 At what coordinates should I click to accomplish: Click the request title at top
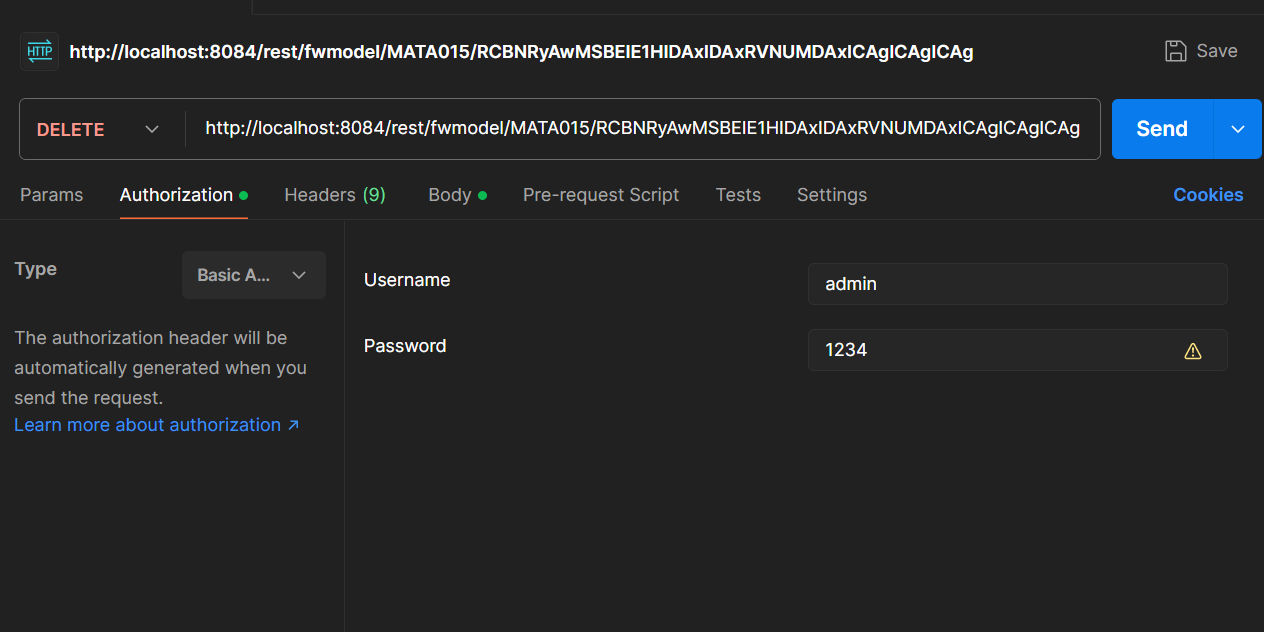[521, 52]
